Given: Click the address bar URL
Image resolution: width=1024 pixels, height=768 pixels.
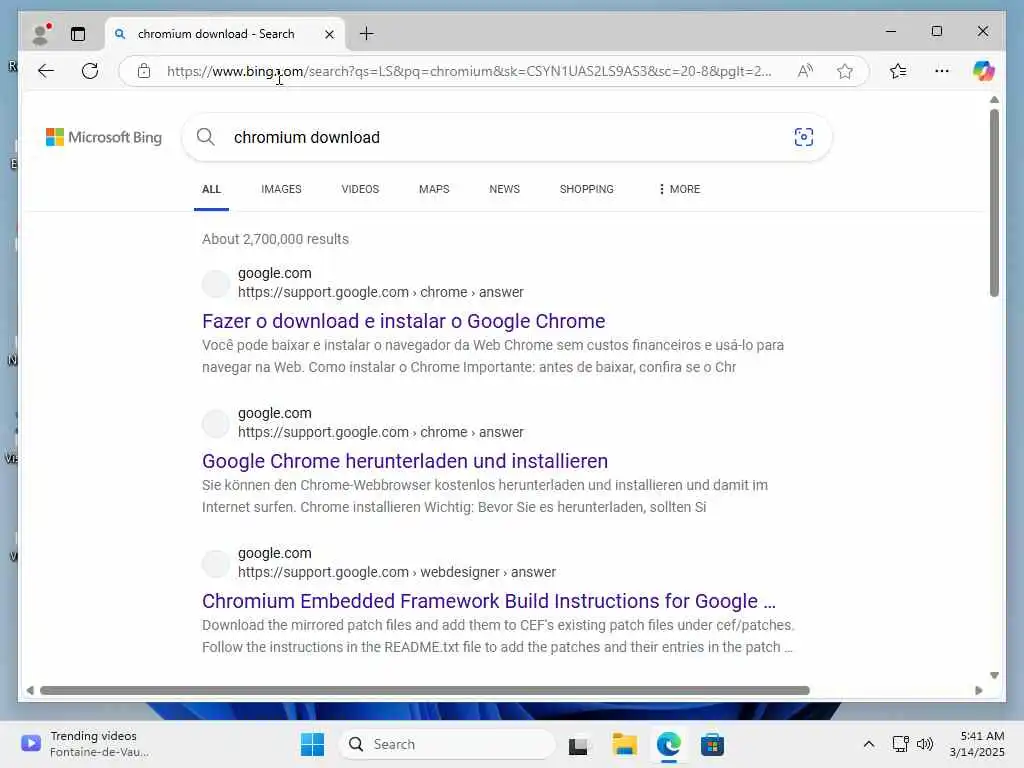Looking at the screenshot, I should click(x=469, y=71).
